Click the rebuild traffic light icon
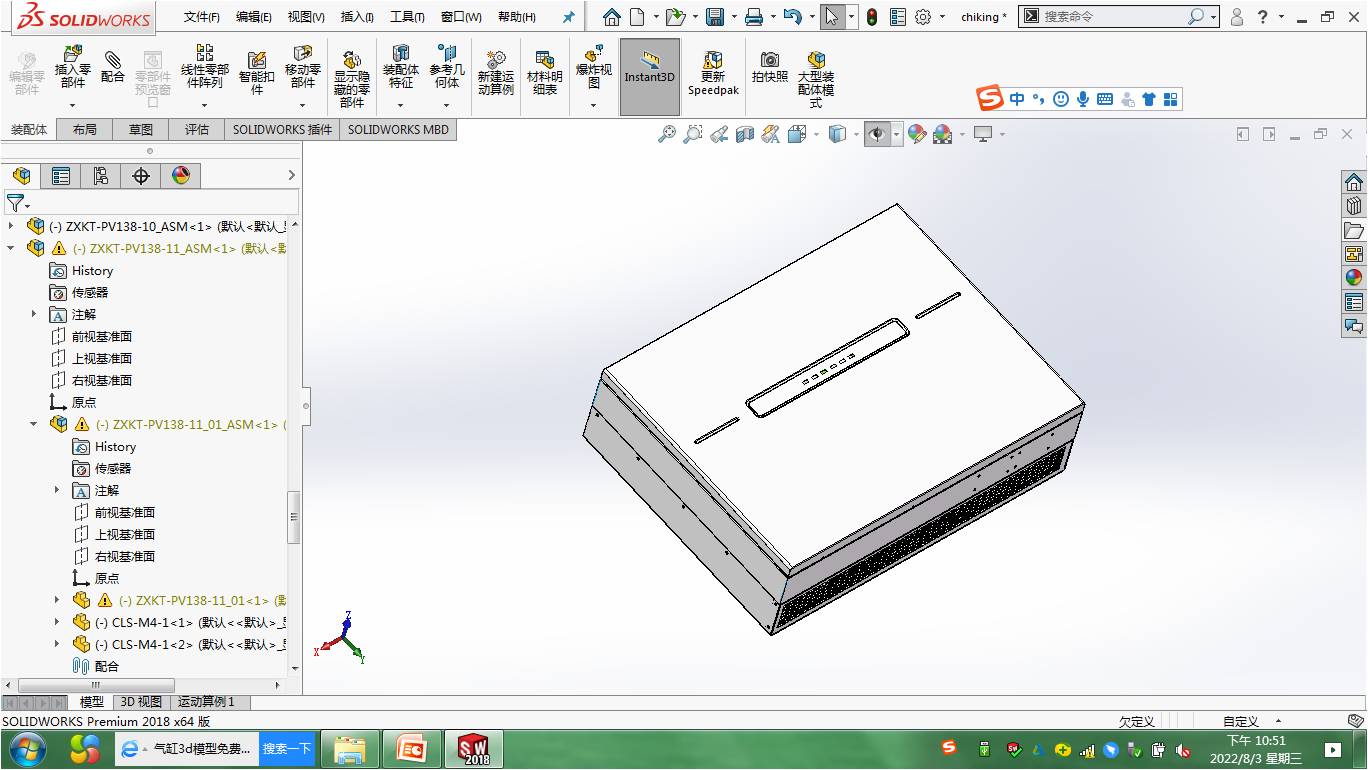The height and width of the screenshot is (770, 1368). tap(871, 17)
